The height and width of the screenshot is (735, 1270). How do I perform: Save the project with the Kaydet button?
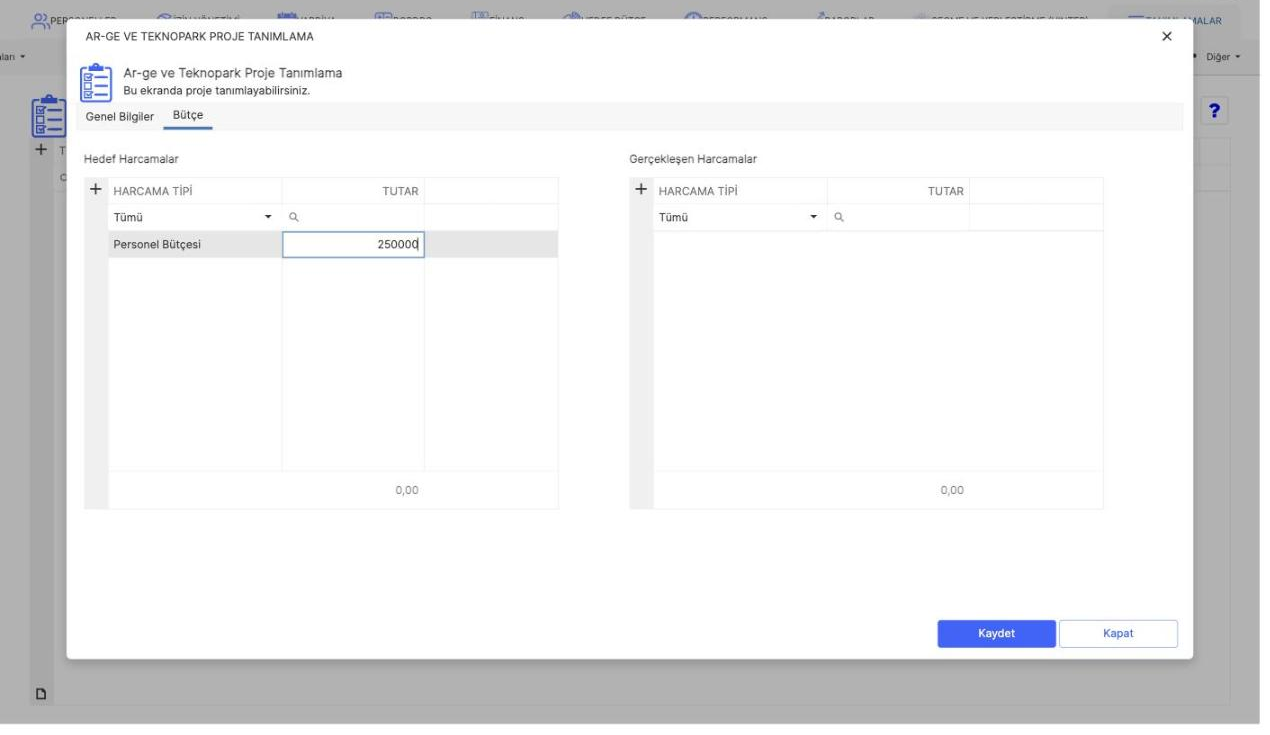tap(996, 633)
